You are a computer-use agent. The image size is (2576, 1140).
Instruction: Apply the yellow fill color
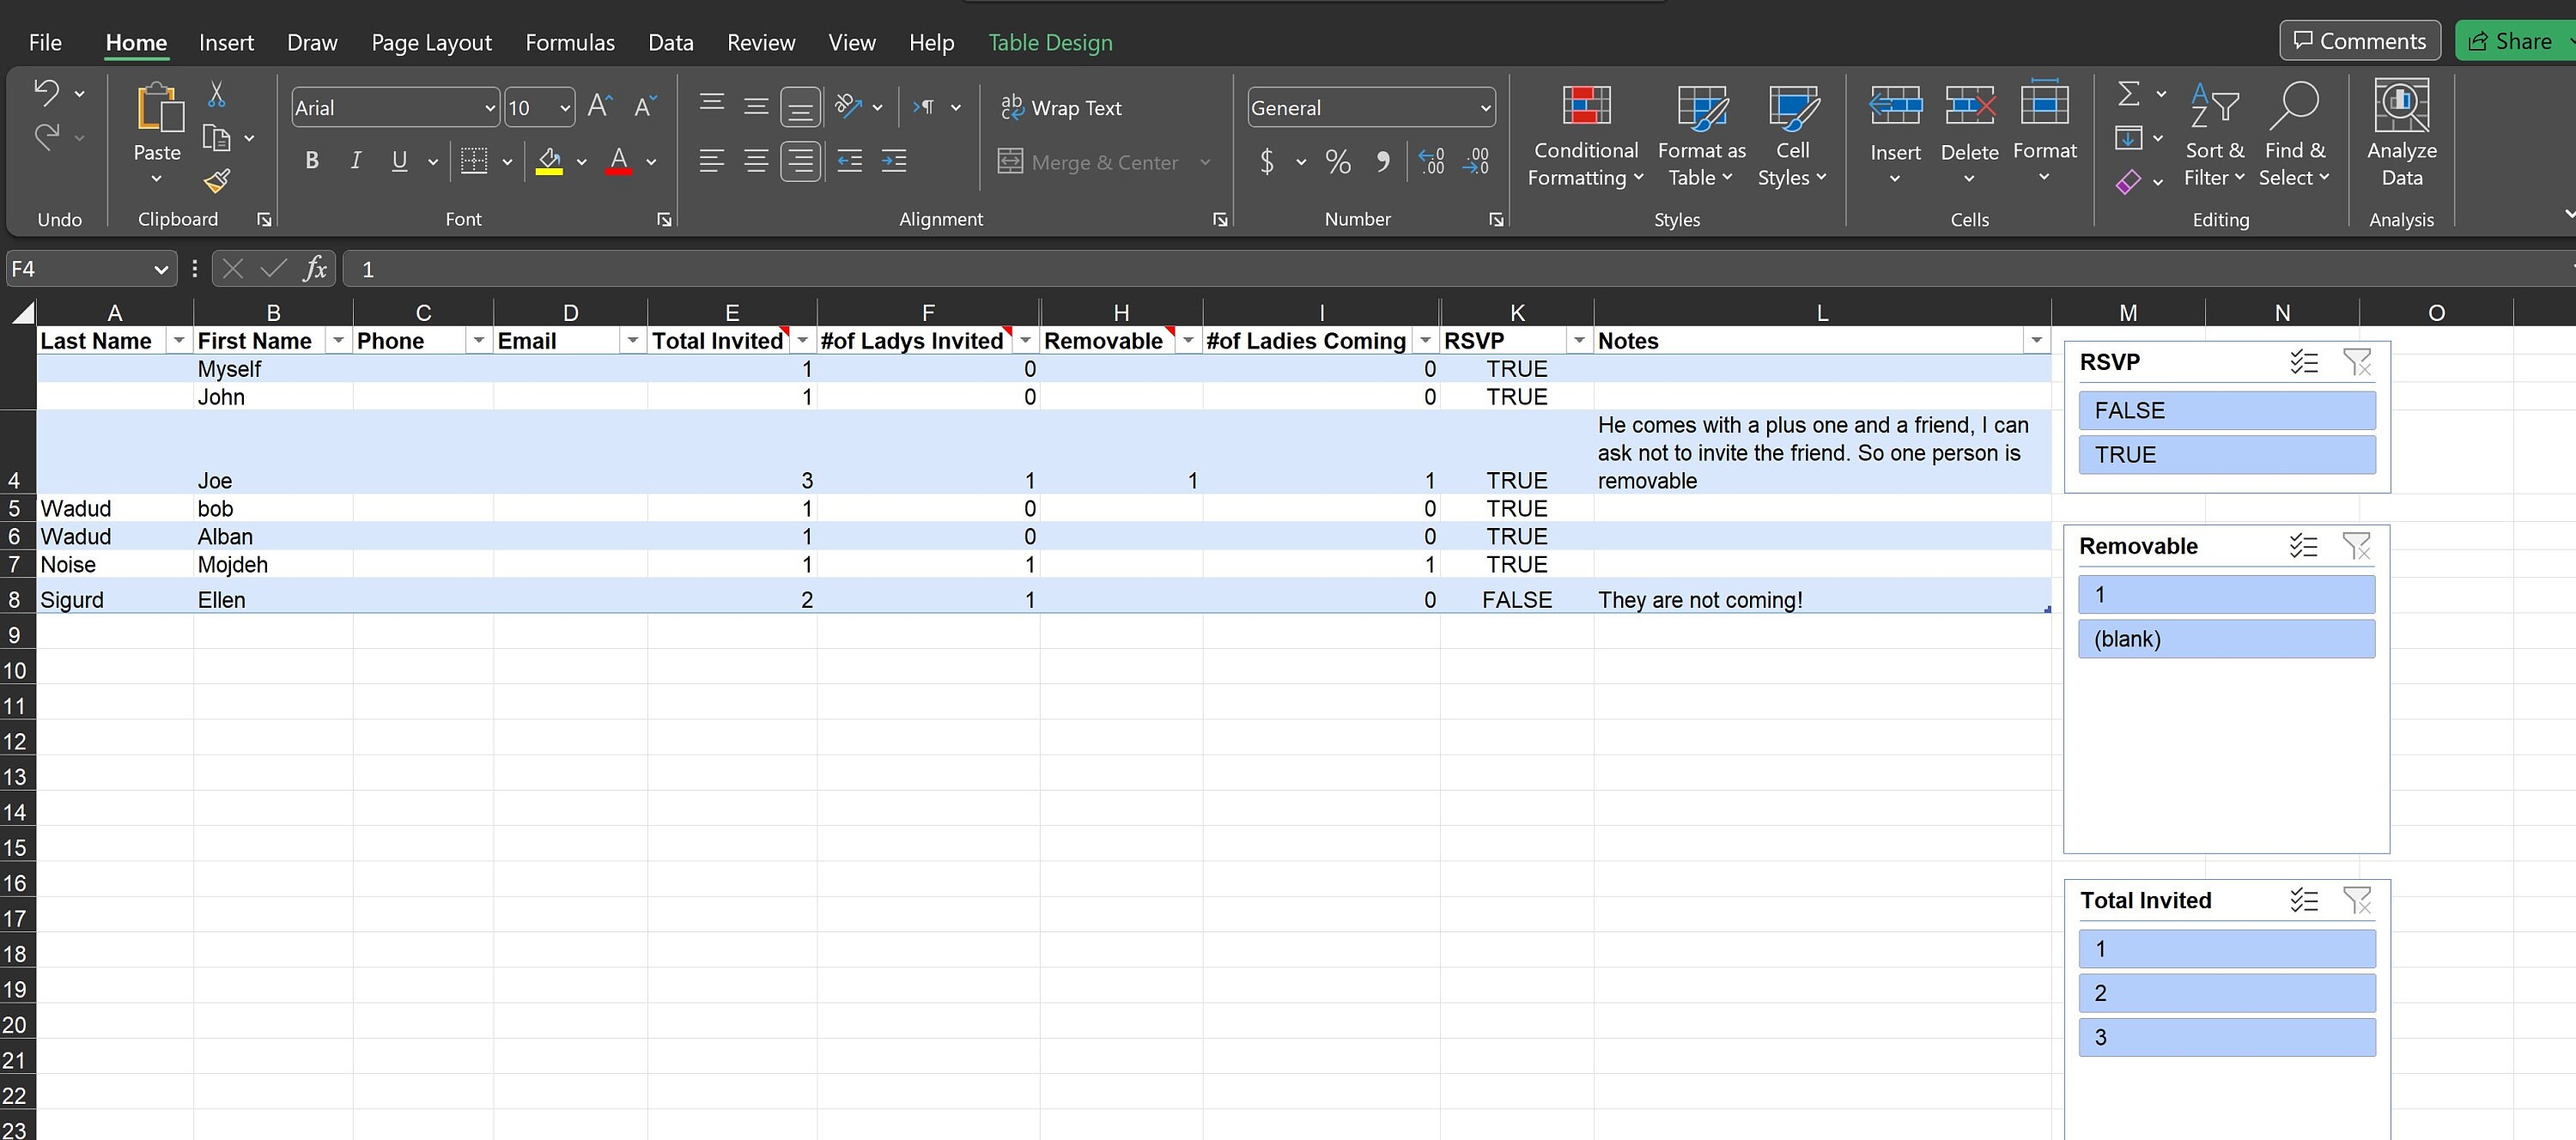549,161
